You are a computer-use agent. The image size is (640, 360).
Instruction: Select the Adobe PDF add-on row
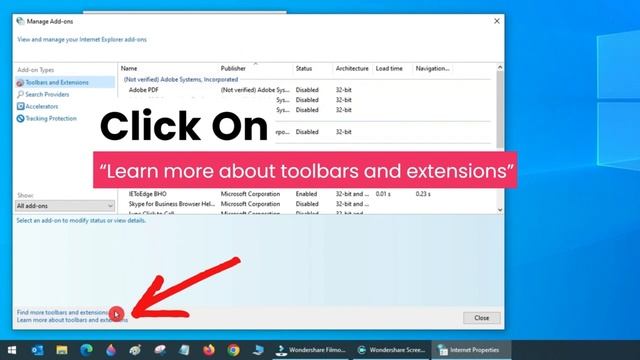point(307,90)
